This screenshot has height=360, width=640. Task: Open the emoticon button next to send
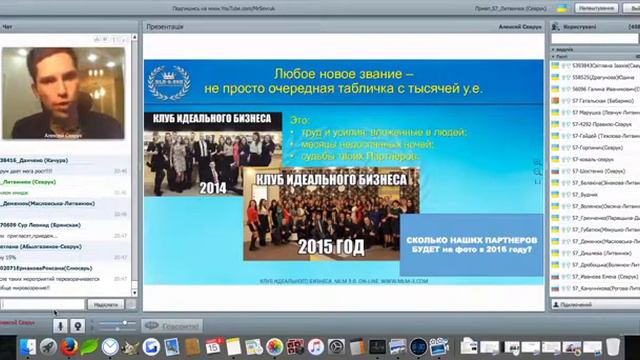pos(131,304)
